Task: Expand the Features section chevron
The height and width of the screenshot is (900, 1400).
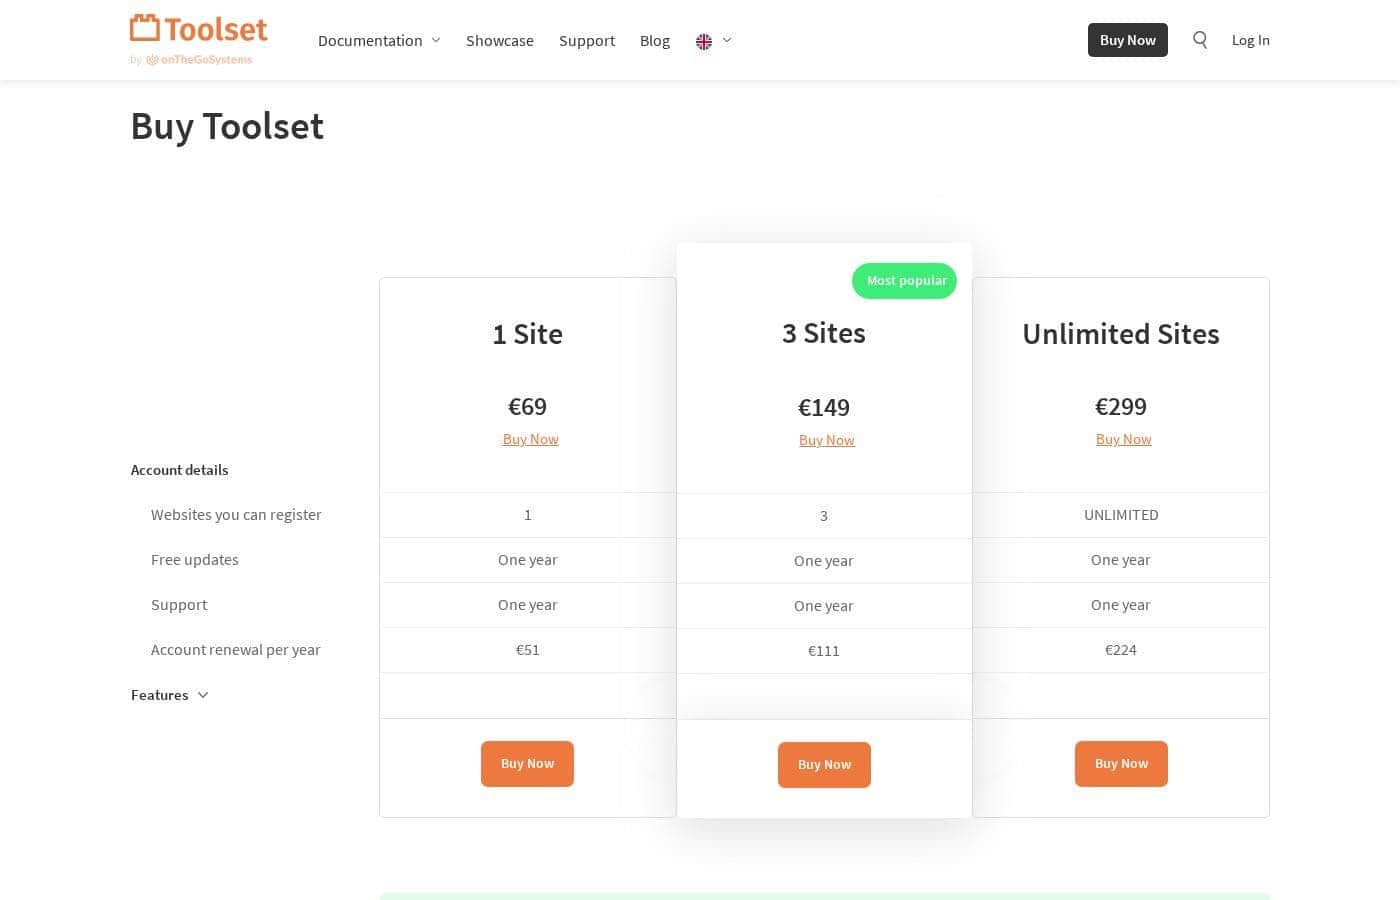Action: 203,695
